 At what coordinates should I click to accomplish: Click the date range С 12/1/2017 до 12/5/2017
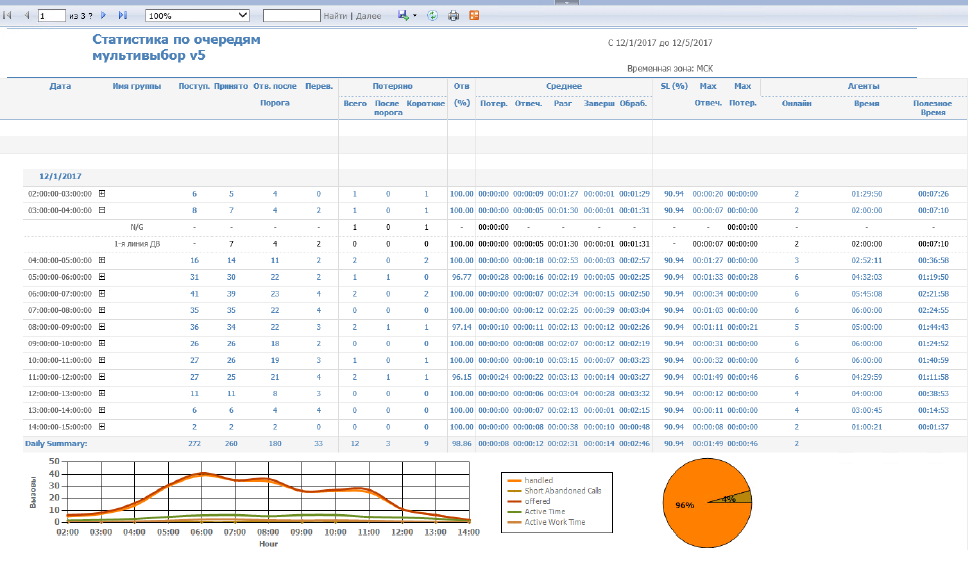click(x=660, y=43)
